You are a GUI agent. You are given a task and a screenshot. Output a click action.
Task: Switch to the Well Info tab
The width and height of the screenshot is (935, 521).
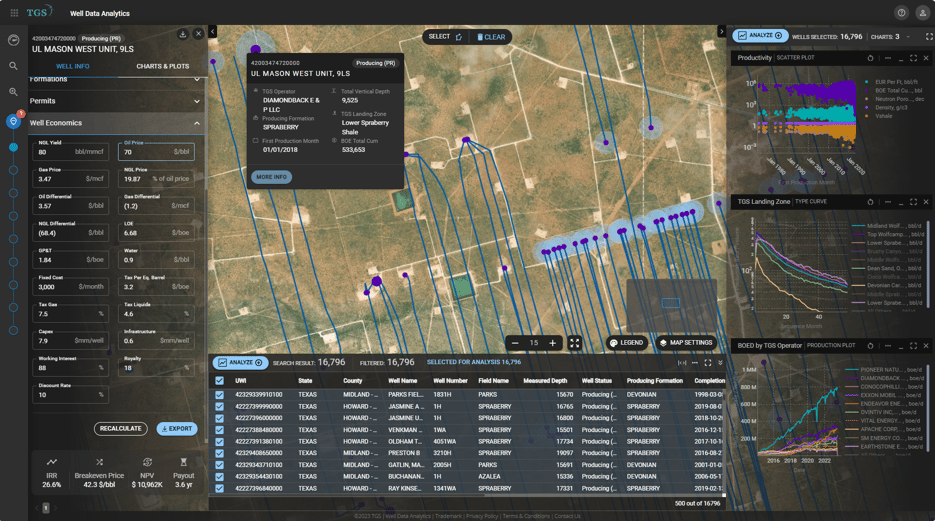(73, 66)
